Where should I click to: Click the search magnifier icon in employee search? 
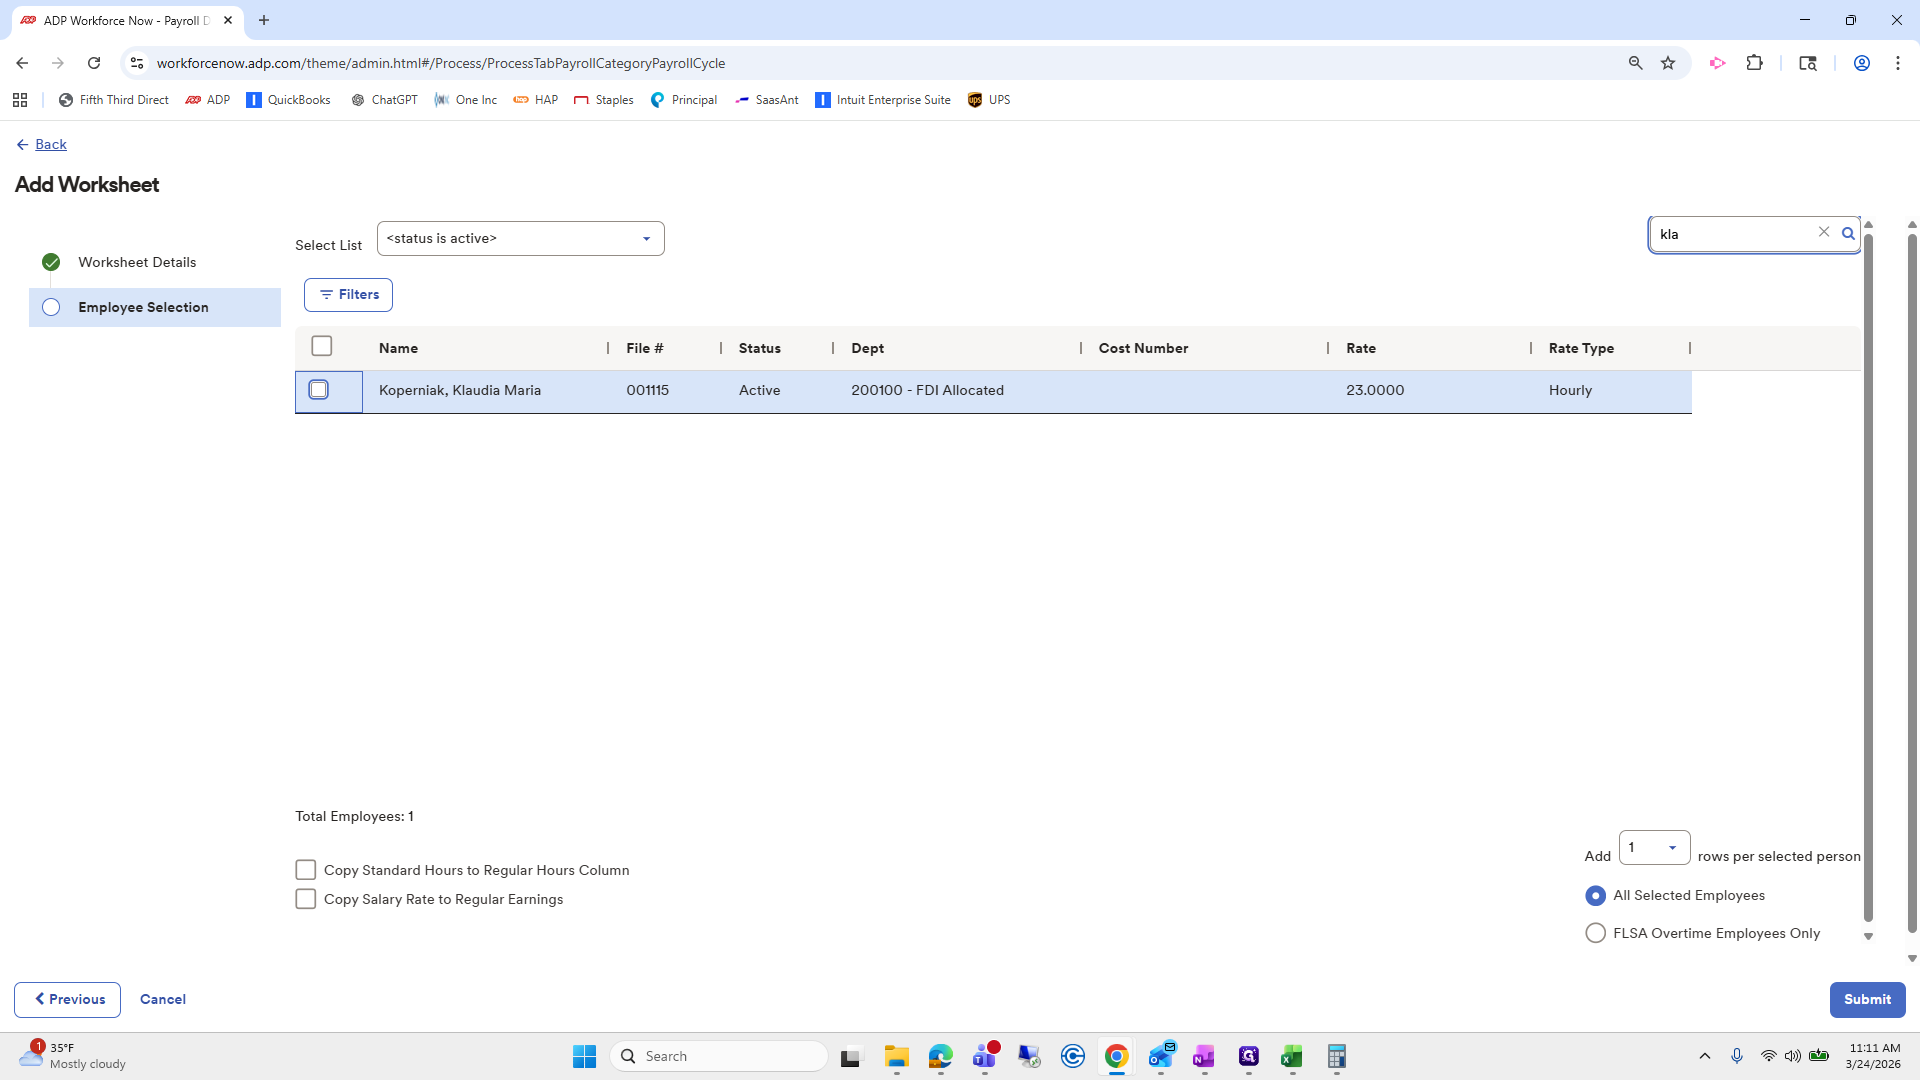1848,234
